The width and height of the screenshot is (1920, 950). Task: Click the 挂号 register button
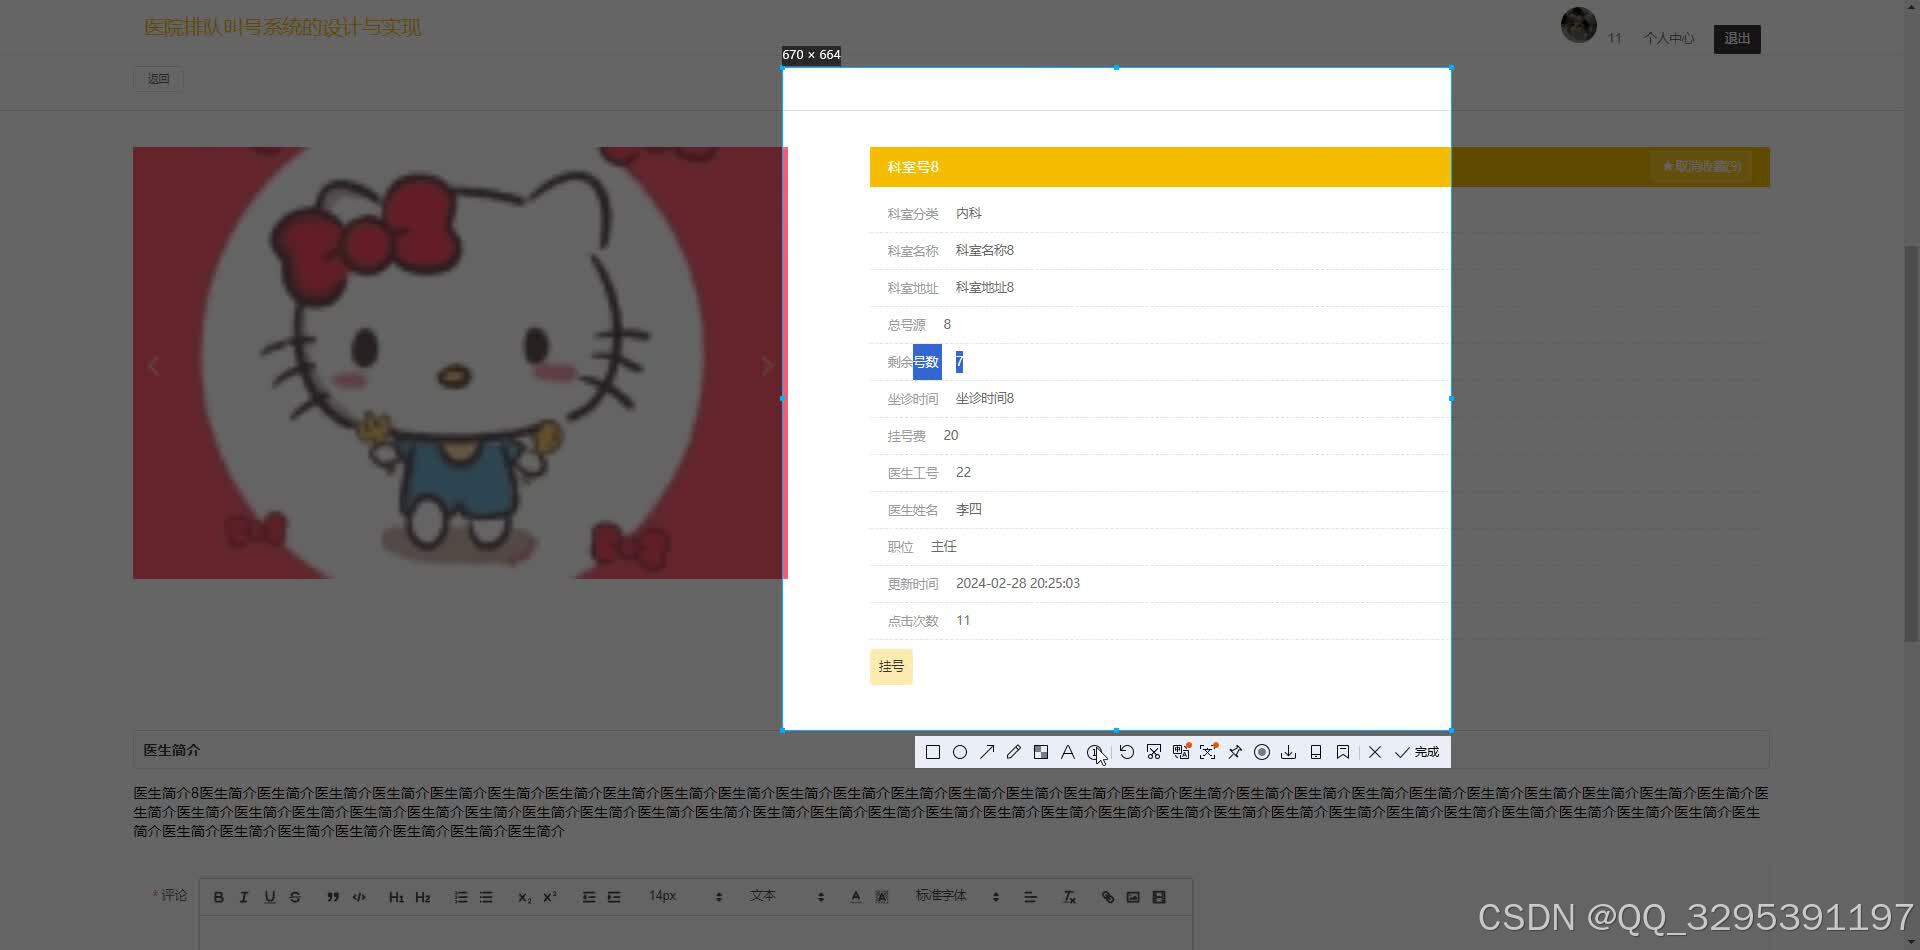891,667
